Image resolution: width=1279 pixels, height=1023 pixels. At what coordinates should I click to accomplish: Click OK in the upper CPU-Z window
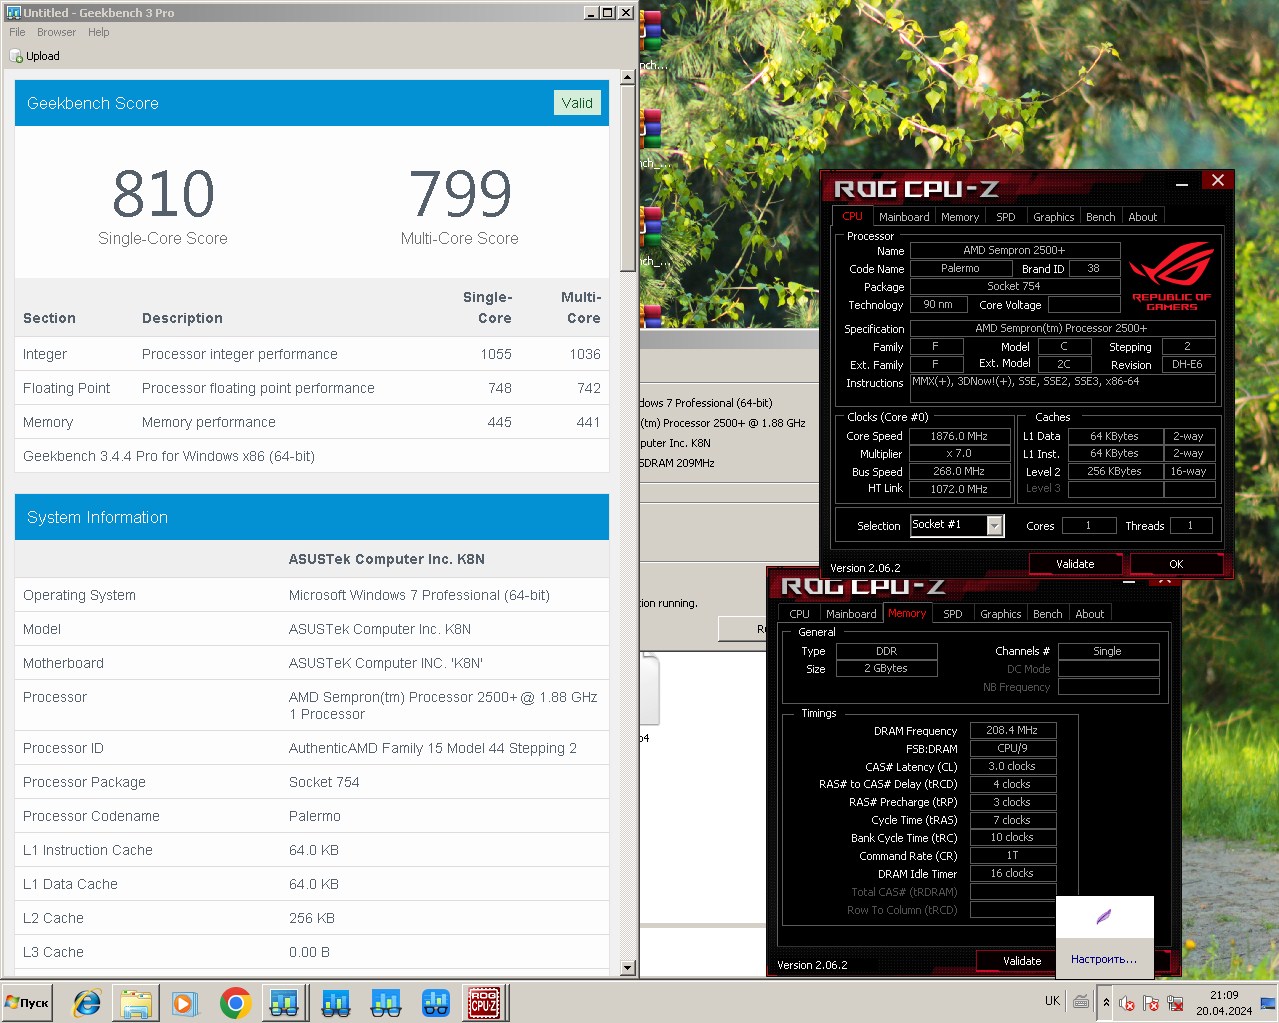(1176, 564)
